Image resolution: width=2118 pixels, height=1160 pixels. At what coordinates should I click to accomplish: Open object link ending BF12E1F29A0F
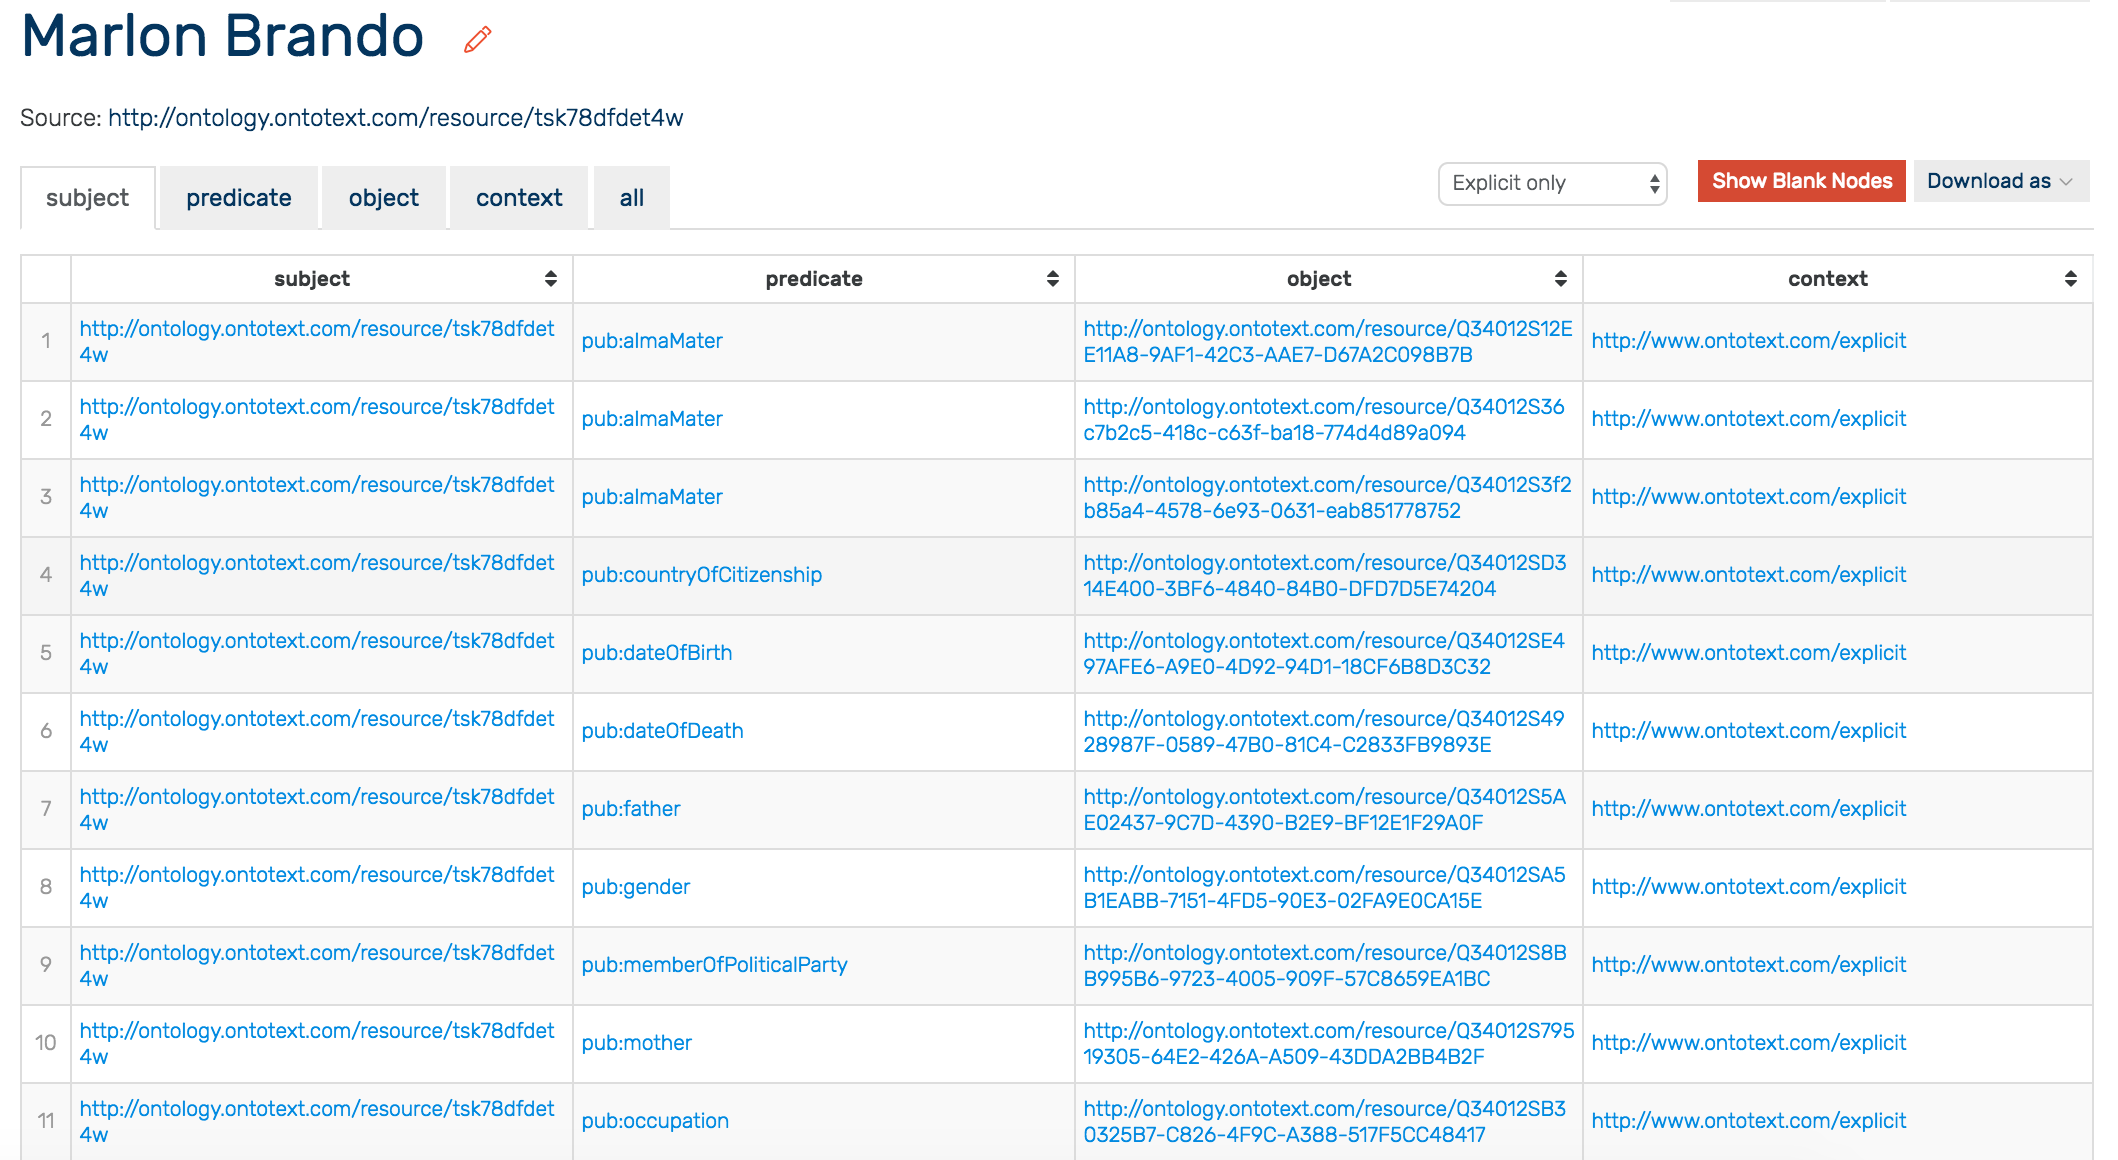coord(1325,810)
